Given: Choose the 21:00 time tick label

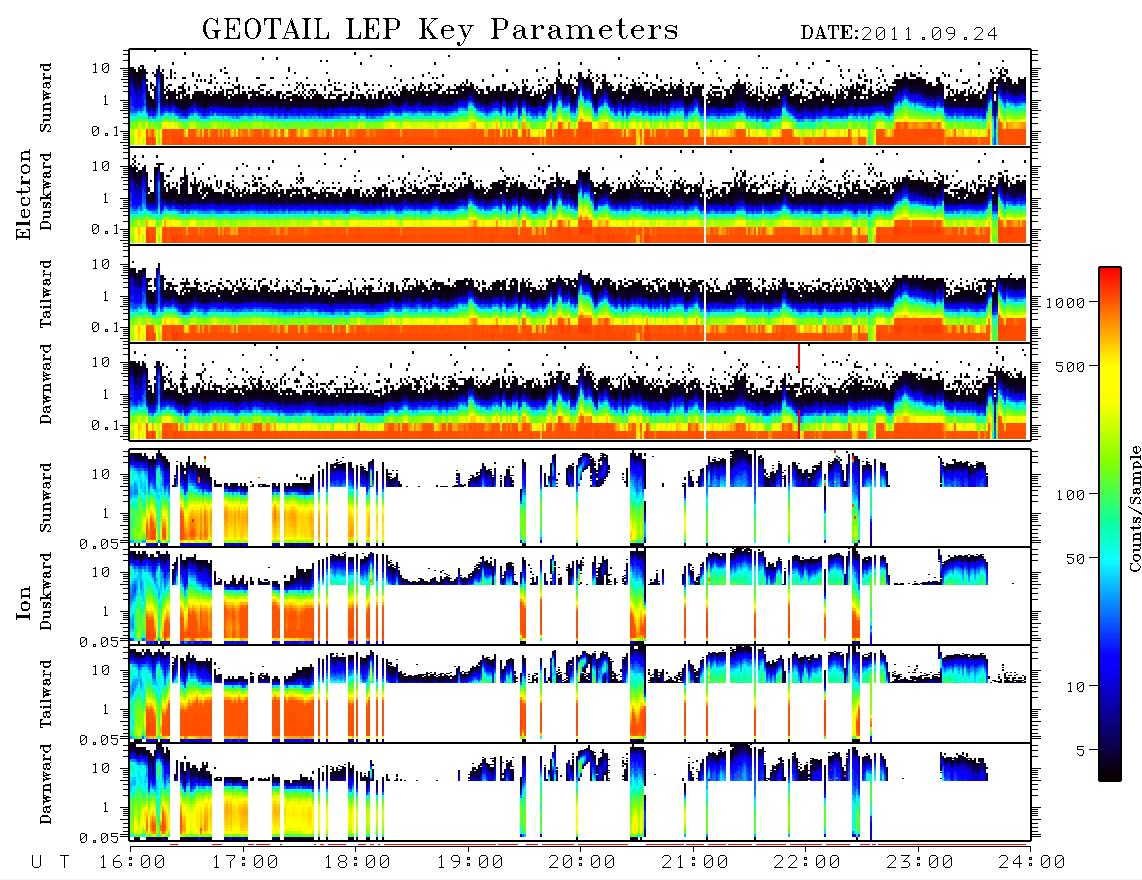Looking at the screenshot, I should tap(695, 862).
